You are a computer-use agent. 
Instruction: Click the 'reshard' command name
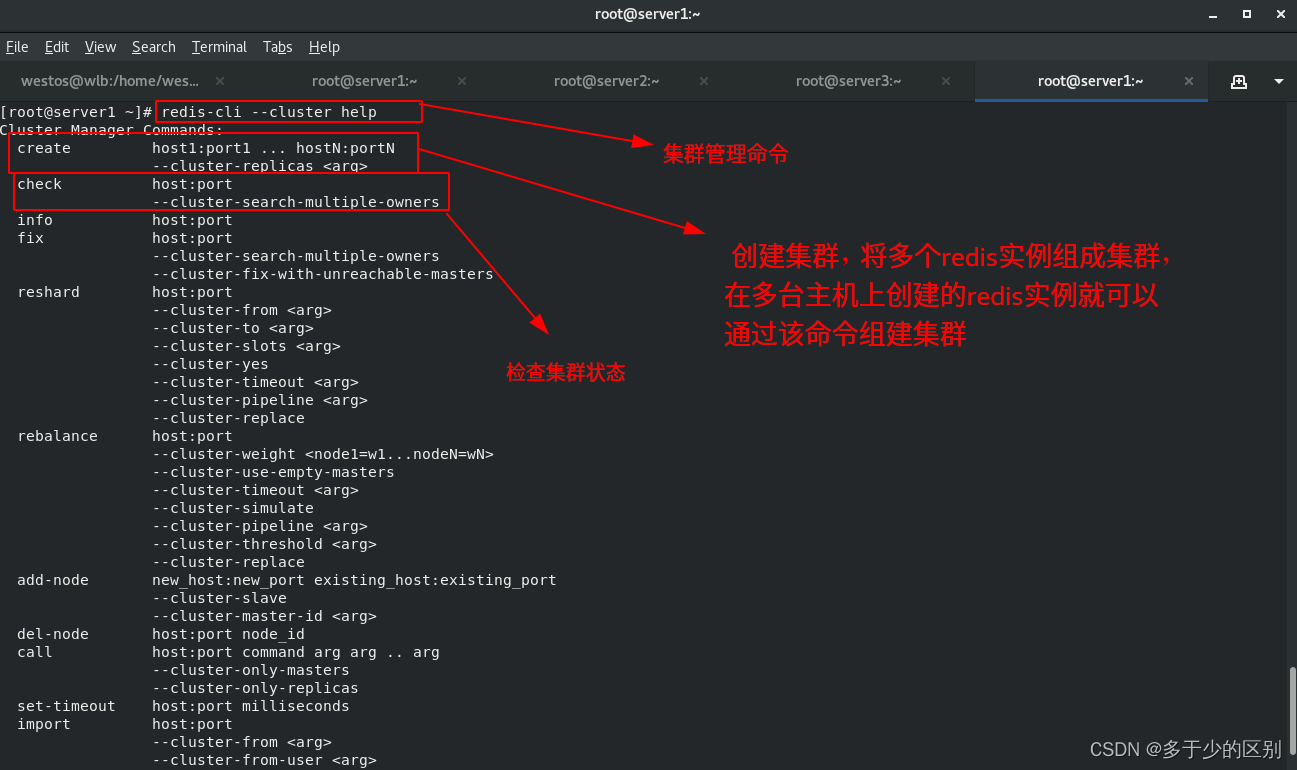(49, 292)
